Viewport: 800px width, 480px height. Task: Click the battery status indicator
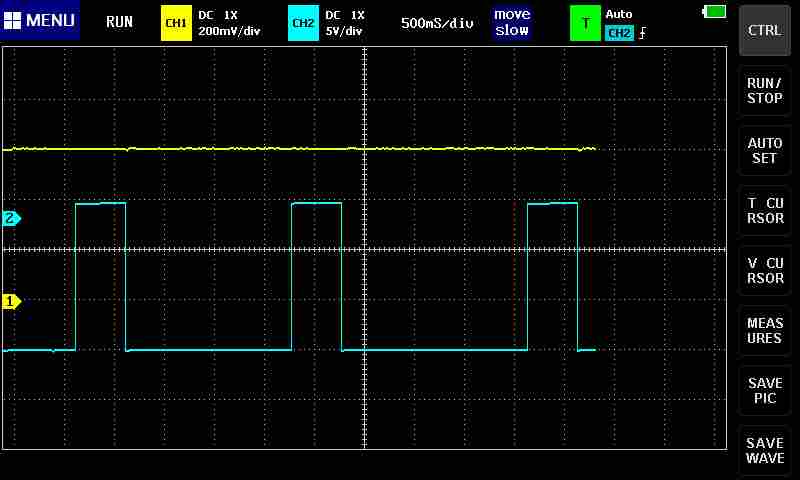click(715, 11)
